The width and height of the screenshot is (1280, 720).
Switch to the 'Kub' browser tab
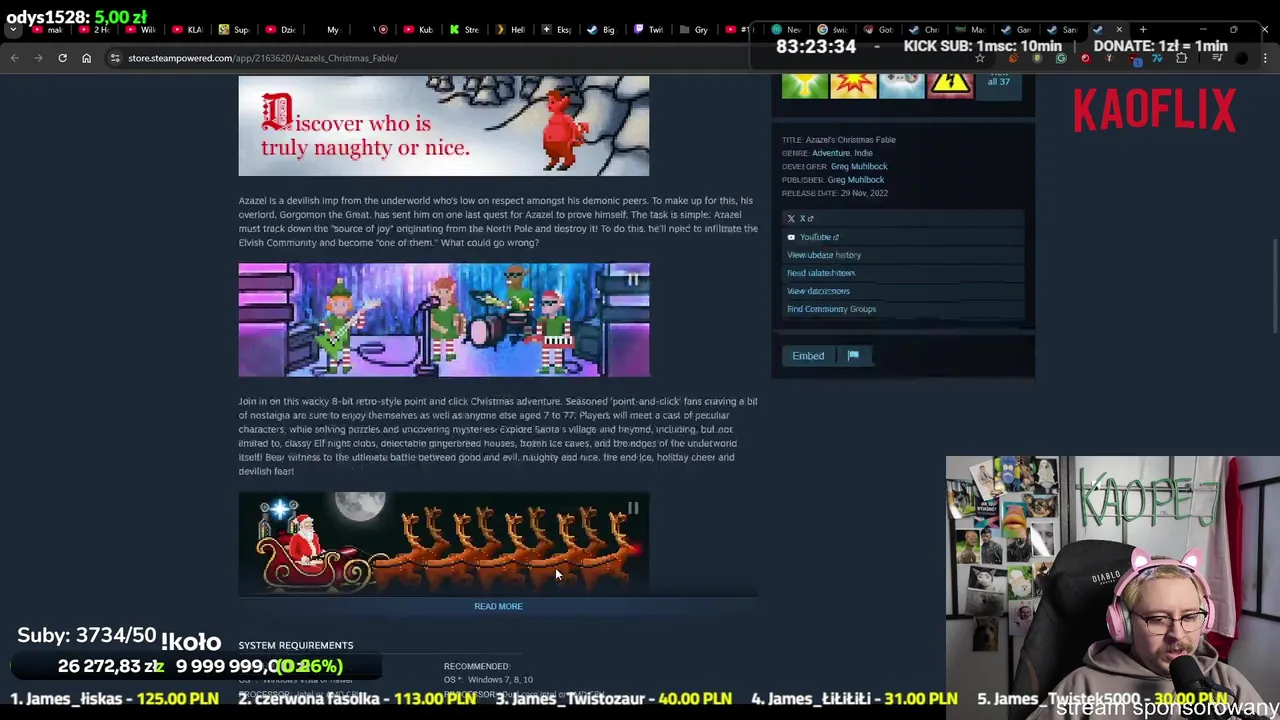pyautogui.click(x=419, y=29)
